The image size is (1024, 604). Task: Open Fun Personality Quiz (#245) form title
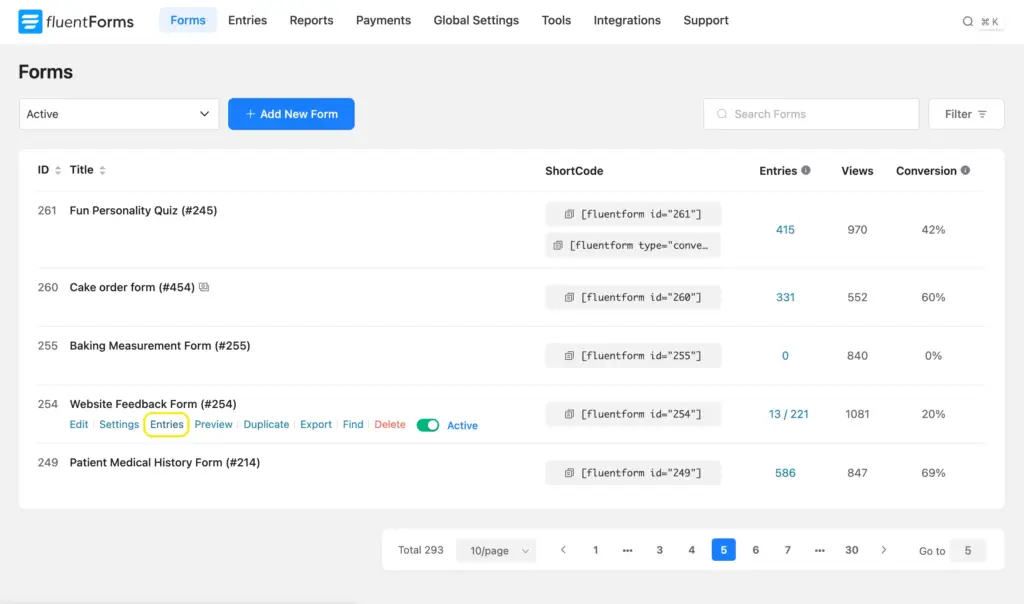coord(143,210)
